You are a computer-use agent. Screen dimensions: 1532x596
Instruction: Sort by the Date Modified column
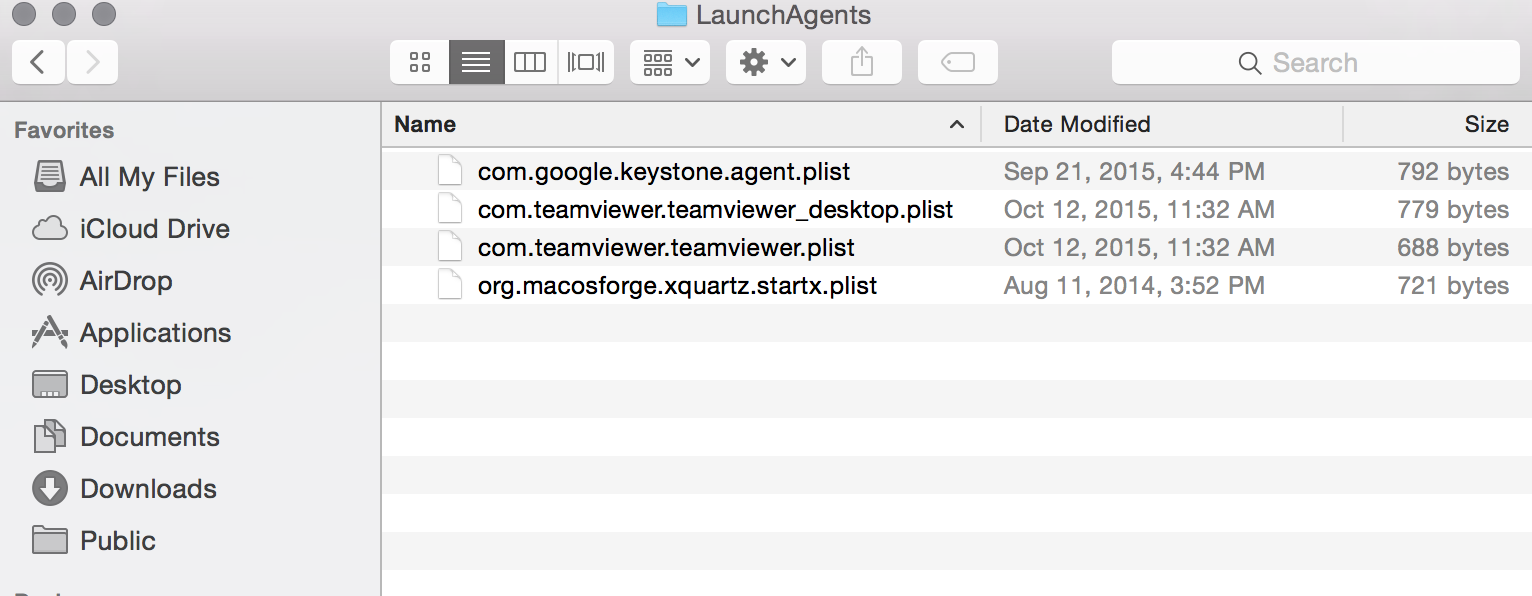(x=1077, y=124)
